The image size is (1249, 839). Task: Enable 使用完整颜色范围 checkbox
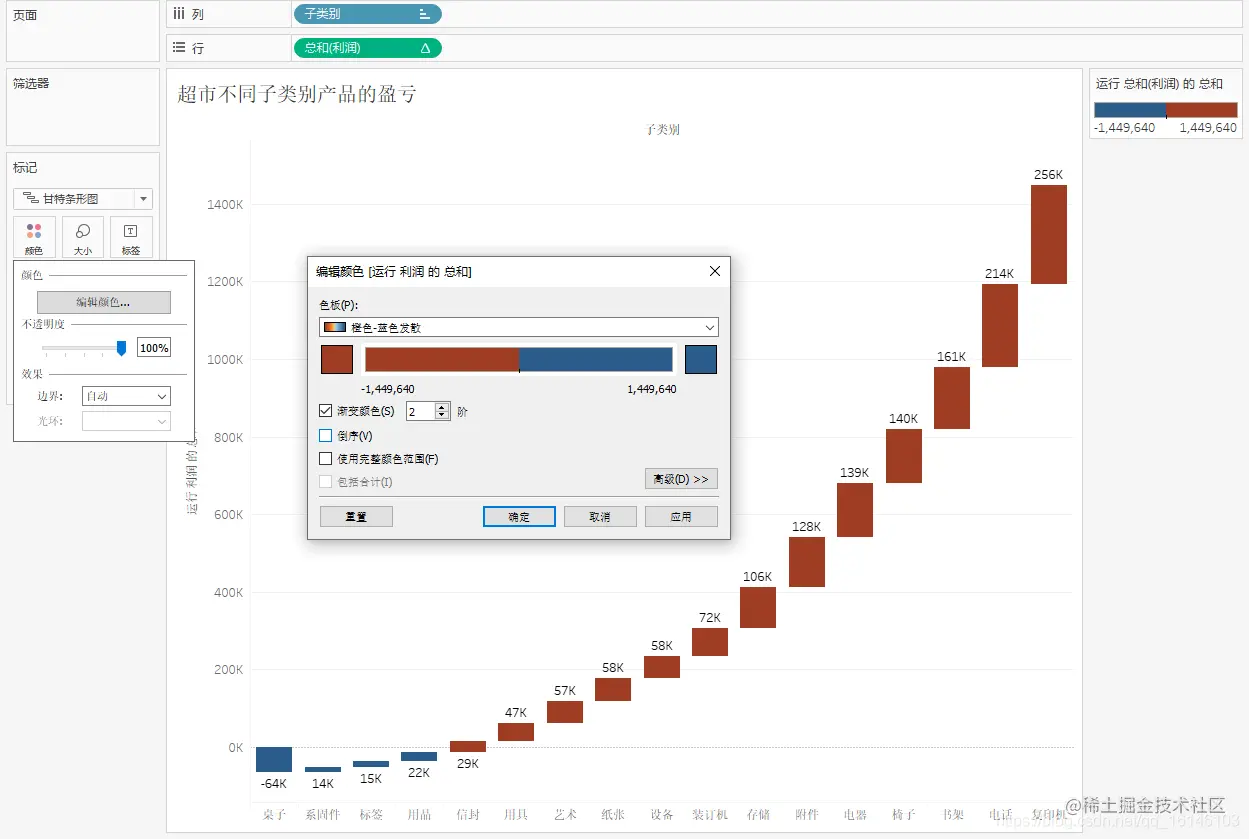click(x=325, y=458)
